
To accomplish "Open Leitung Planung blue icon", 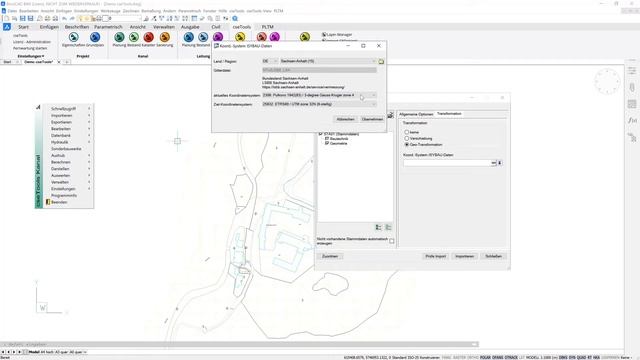I will (189, 38).
